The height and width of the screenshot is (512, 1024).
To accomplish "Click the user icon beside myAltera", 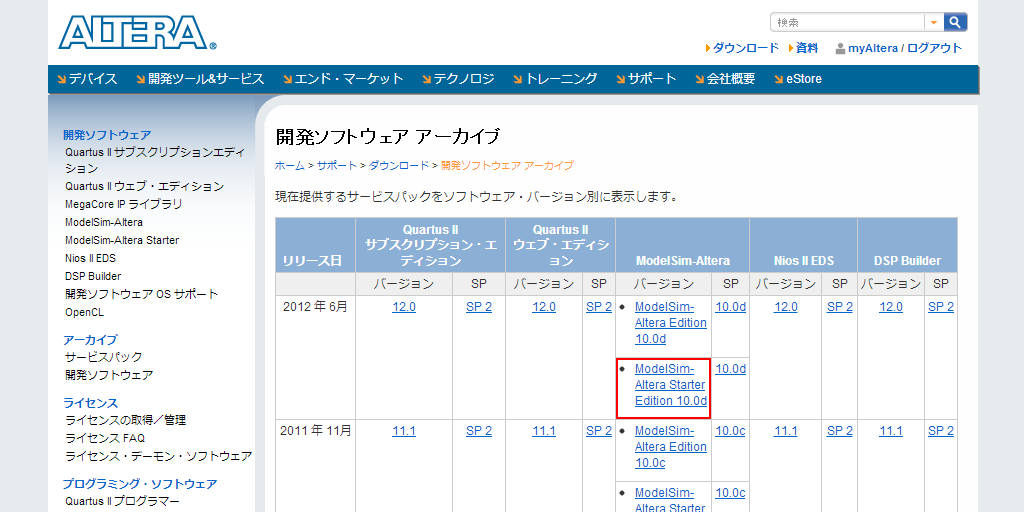I will pos(840,48).
